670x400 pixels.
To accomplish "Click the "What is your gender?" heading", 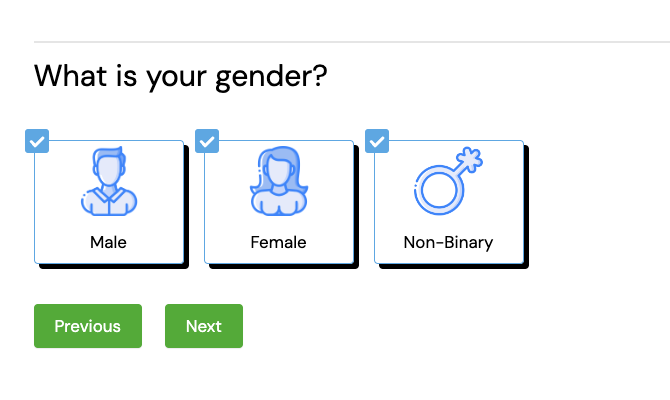I will pyautogui.click(x=181, y=76).
